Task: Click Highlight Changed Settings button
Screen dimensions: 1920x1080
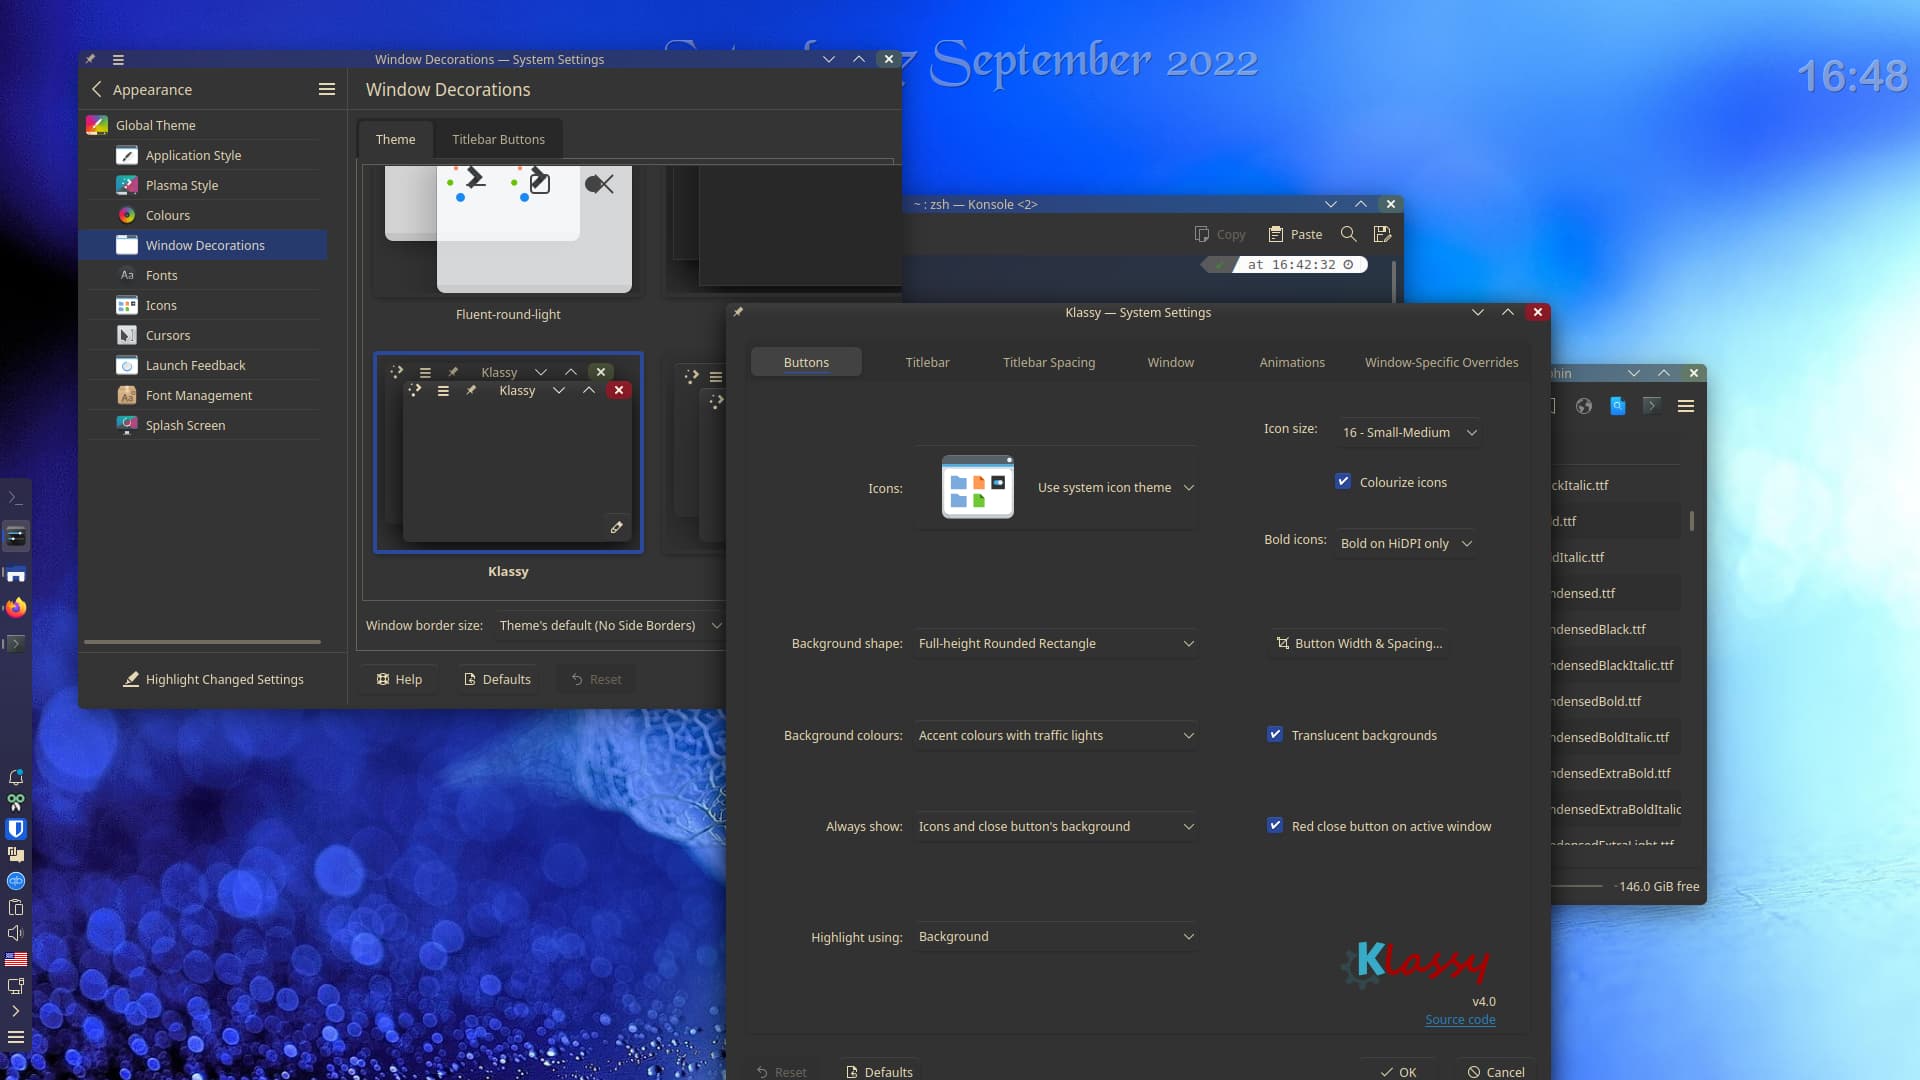Action: pyautogui.click(x=213, y=679)
